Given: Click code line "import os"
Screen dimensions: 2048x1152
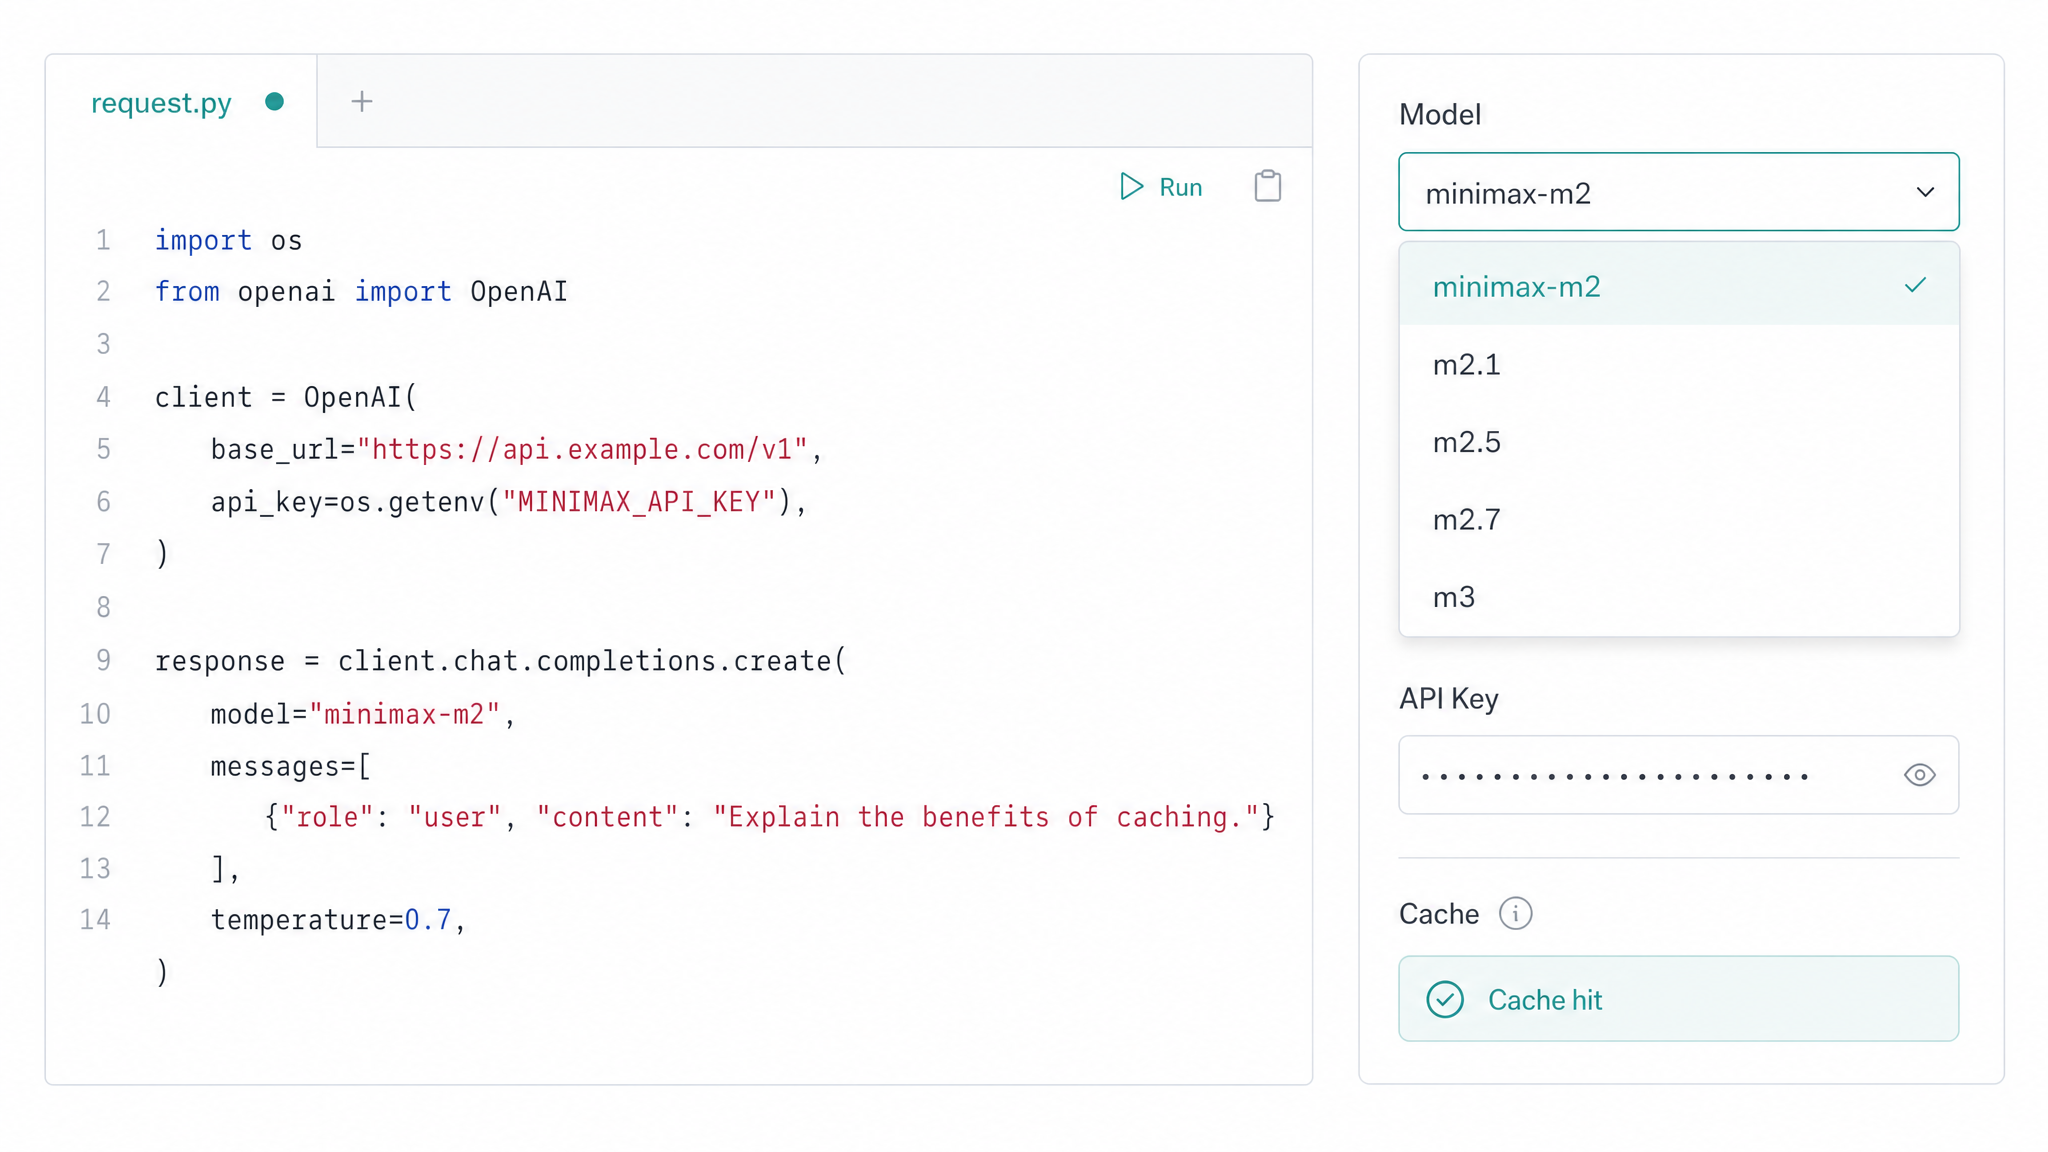Looking at the screenshot, I should pyautogui.click(x=228, y=240).
